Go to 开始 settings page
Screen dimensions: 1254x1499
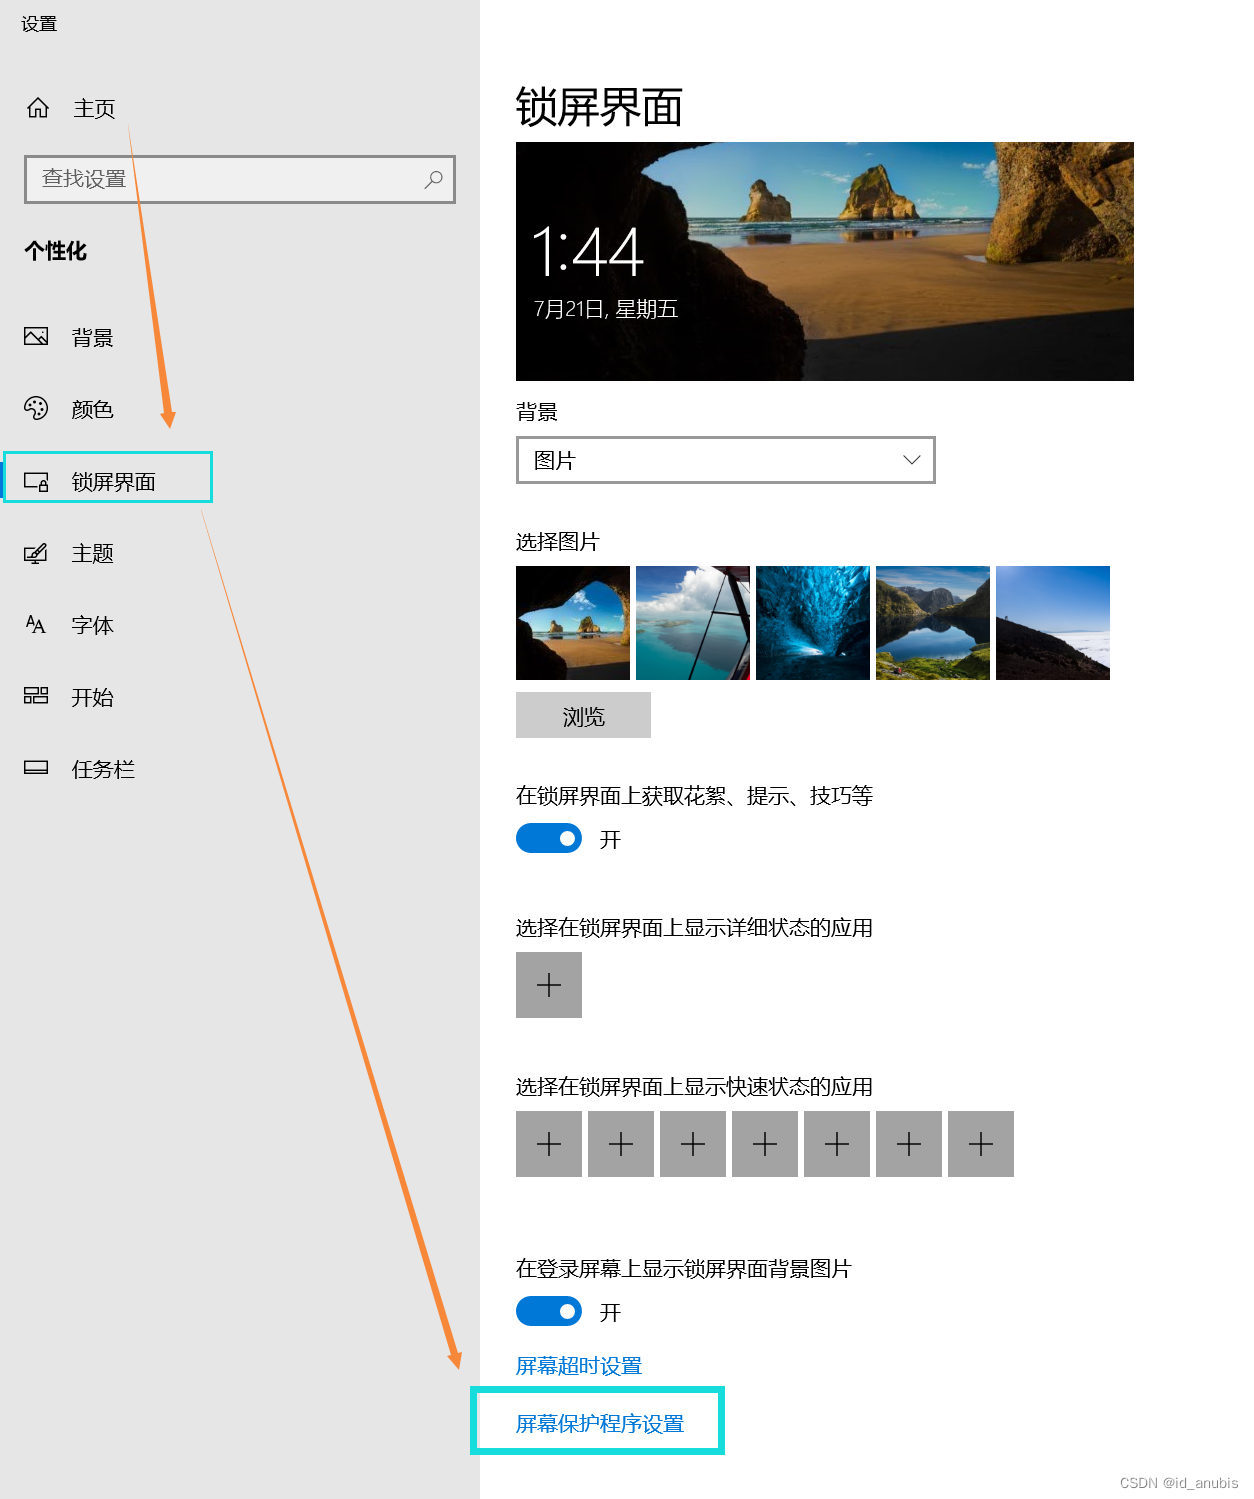(92, 697)
